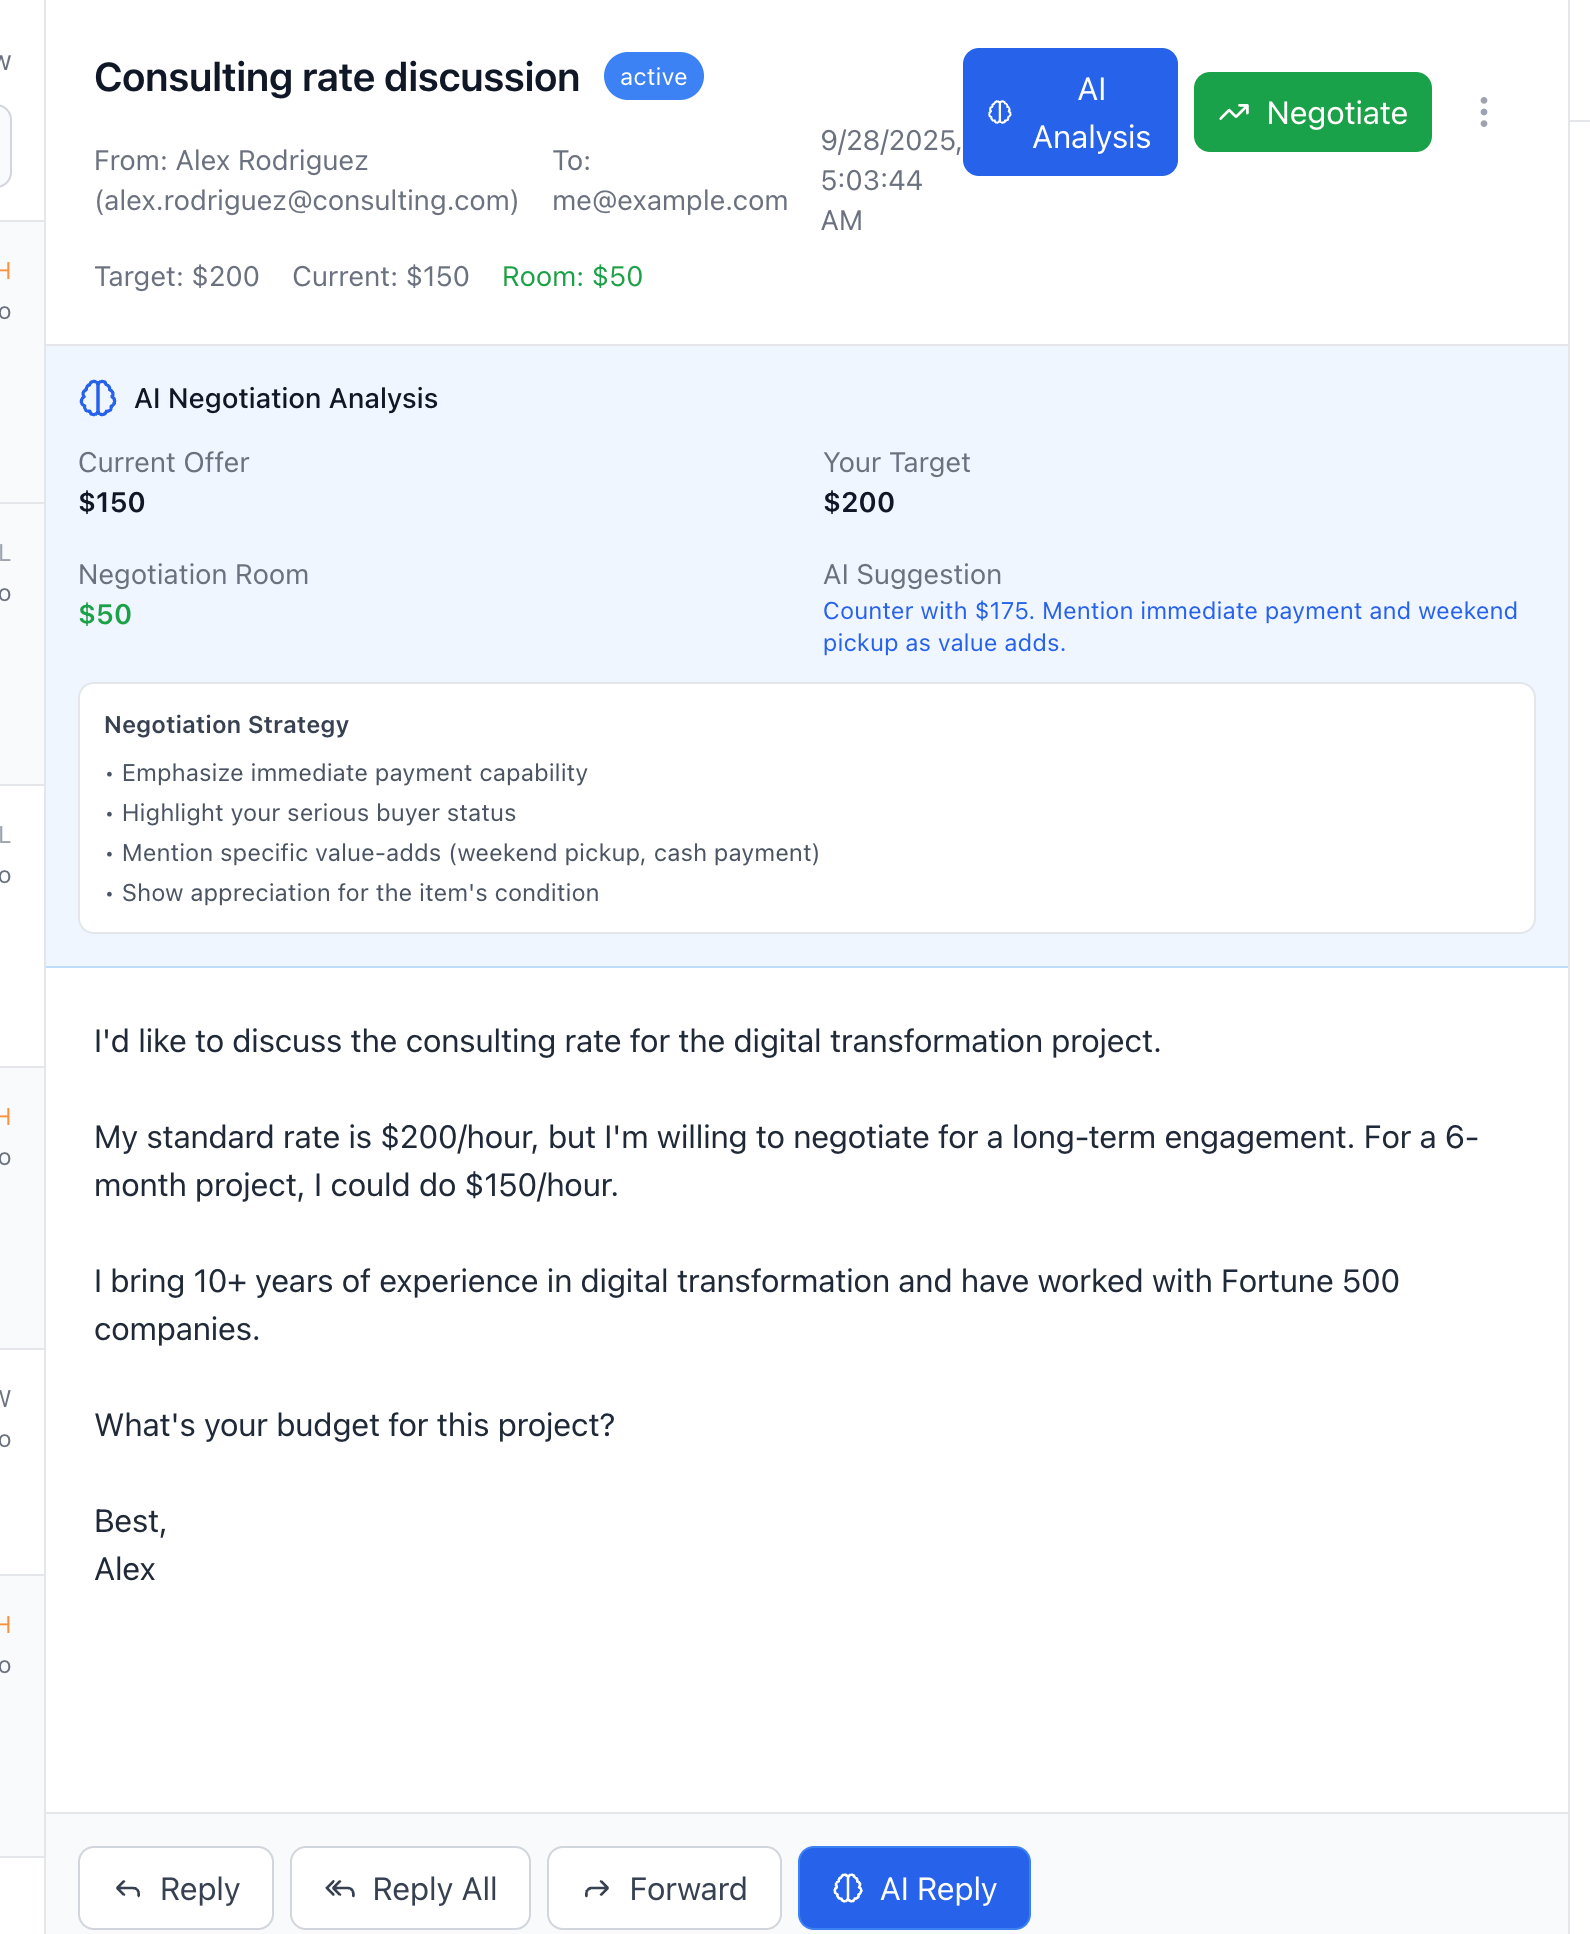Viewport: 1590px width, 1934px height.
Task: Open the three-dot more options menu
Action: (x=1484, y=112)
